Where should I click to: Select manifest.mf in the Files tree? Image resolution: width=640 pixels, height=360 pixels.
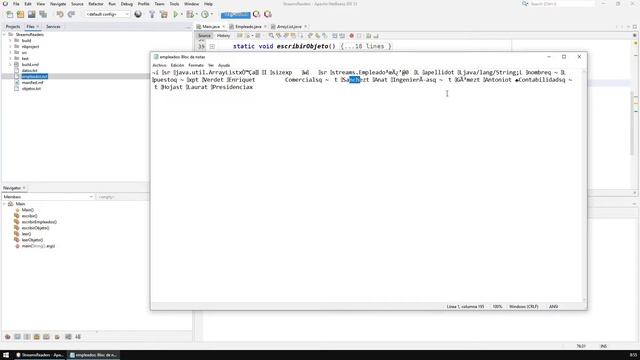[32, 82]
